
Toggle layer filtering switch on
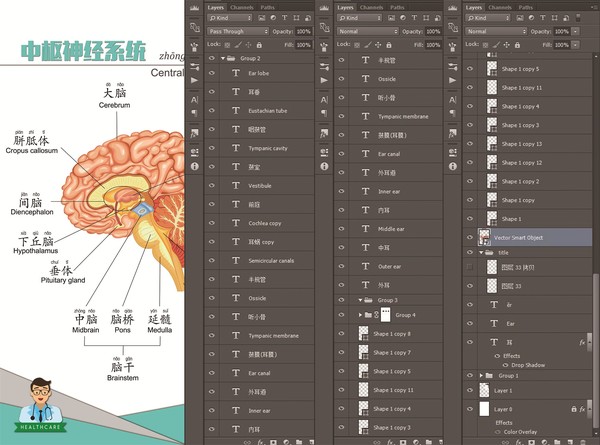click(x=578, y=18)
